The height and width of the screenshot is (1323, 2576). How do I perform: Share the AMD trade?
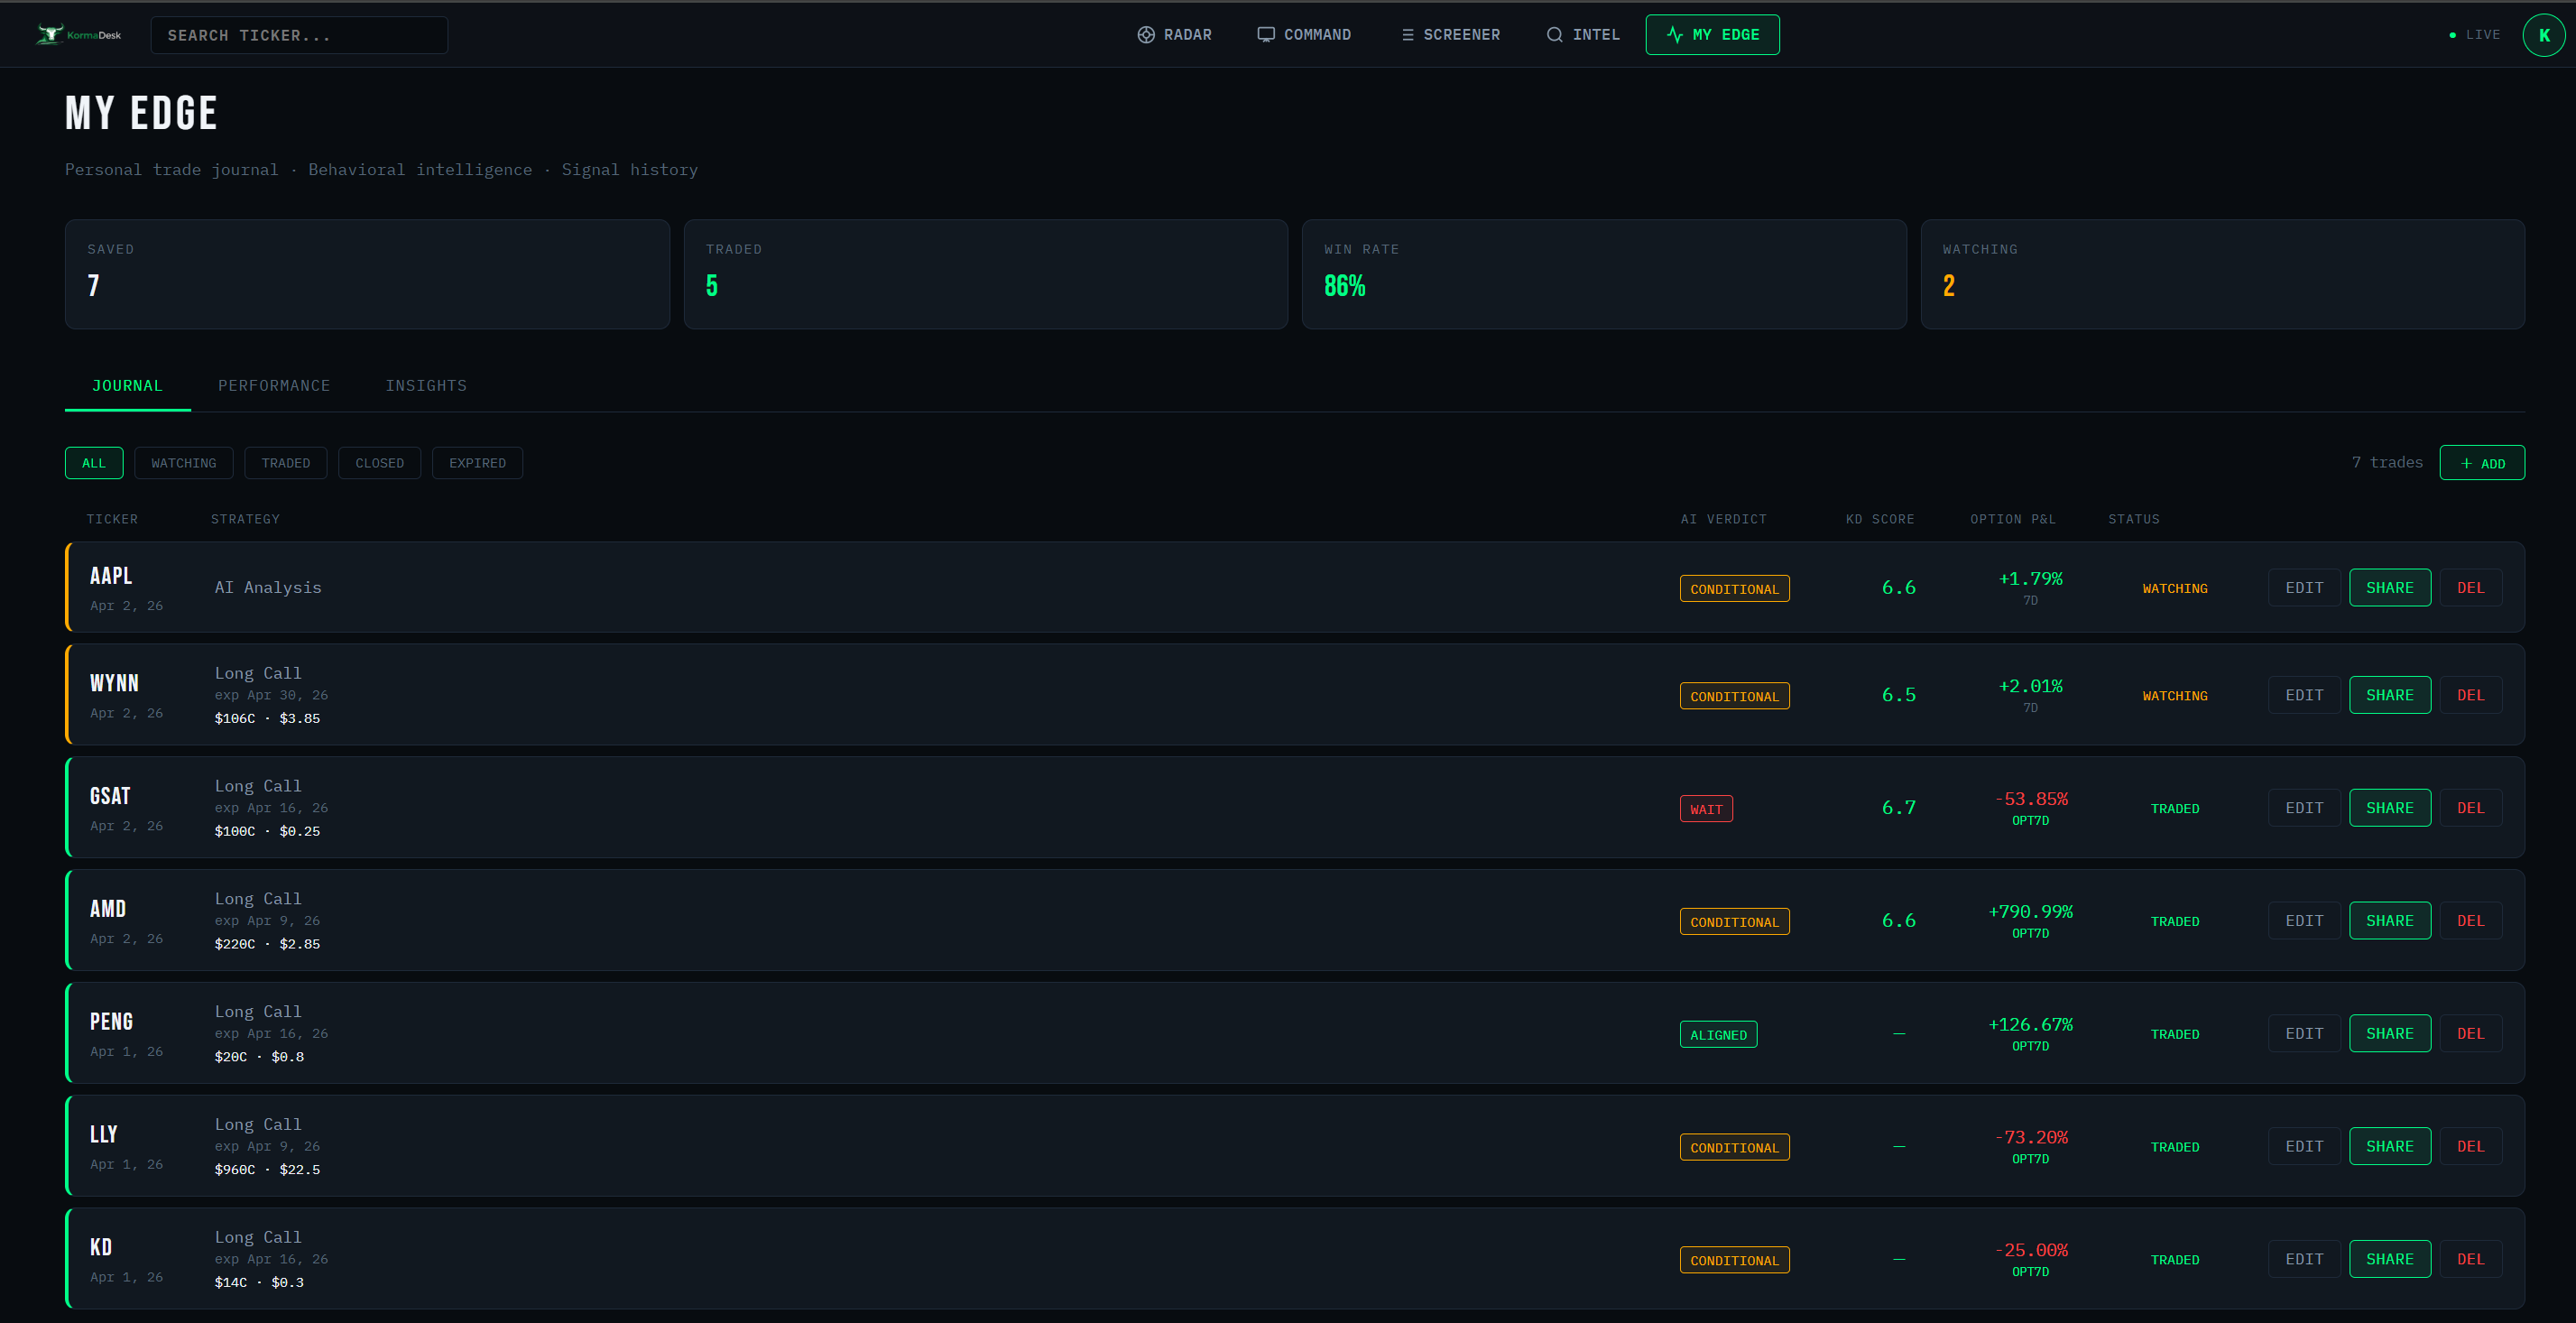pyautogui.click(x=2389, y=921)
